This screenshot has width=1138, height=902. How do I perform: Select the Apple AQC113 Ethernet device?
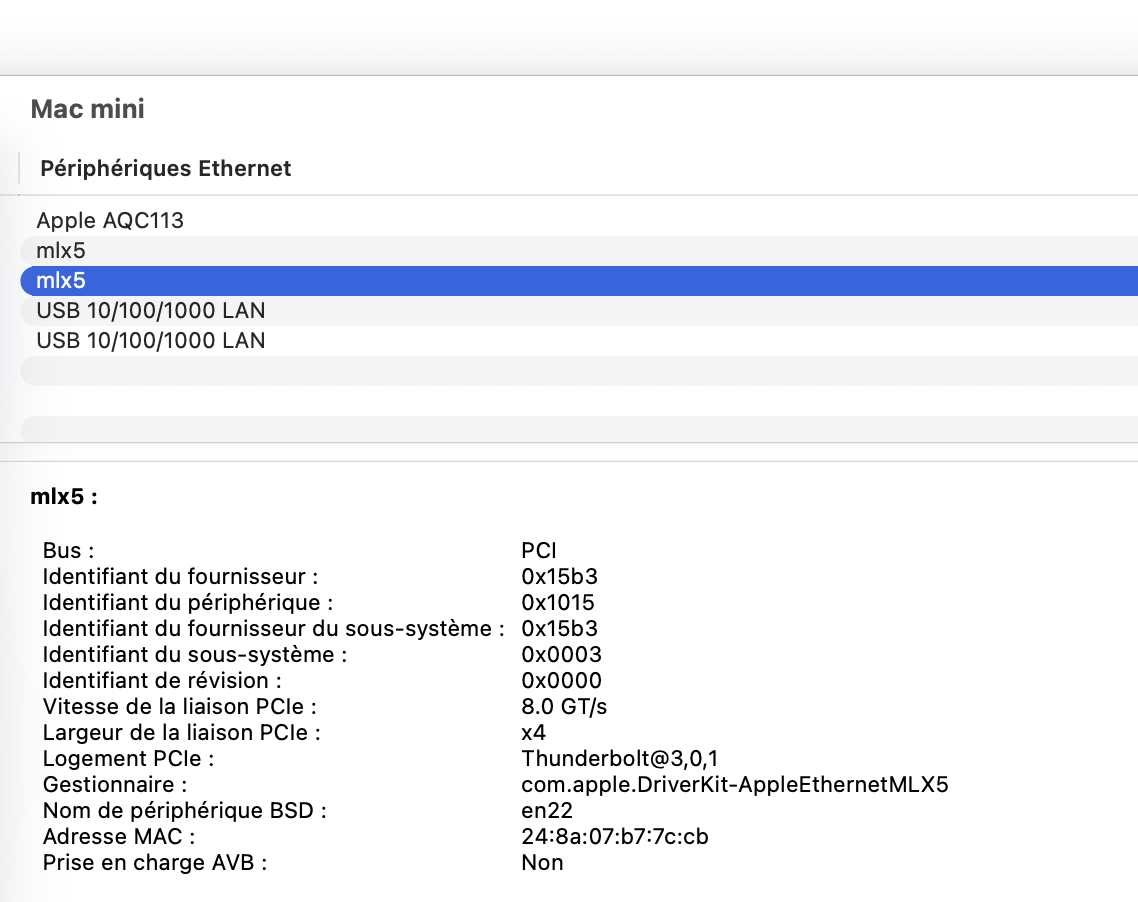[x=110, y=221]
